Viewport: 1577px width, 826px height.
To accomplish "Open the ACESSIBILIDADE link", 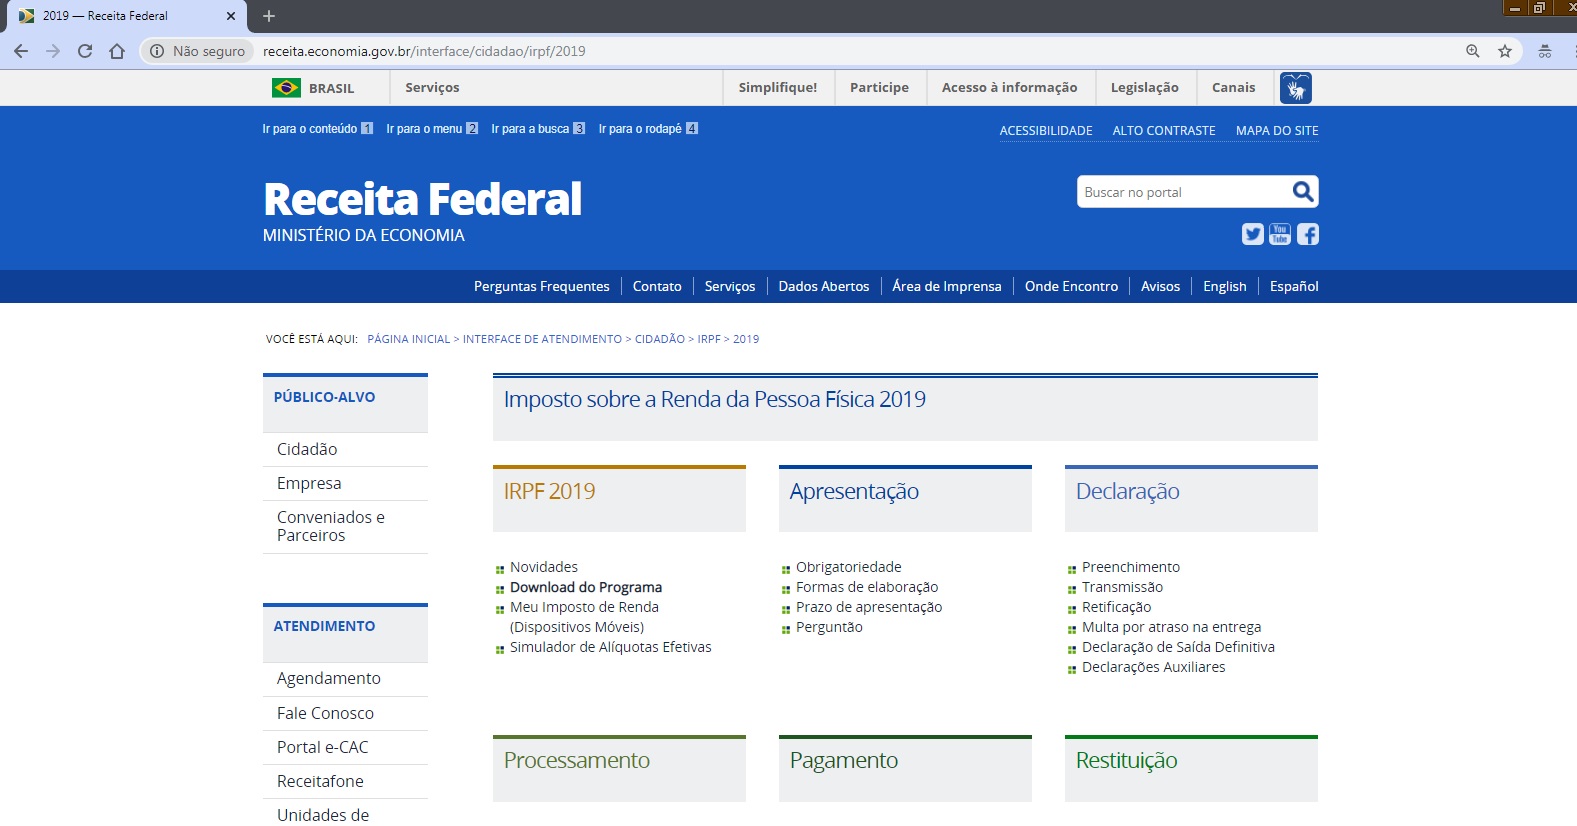I will coord(1046,131).
